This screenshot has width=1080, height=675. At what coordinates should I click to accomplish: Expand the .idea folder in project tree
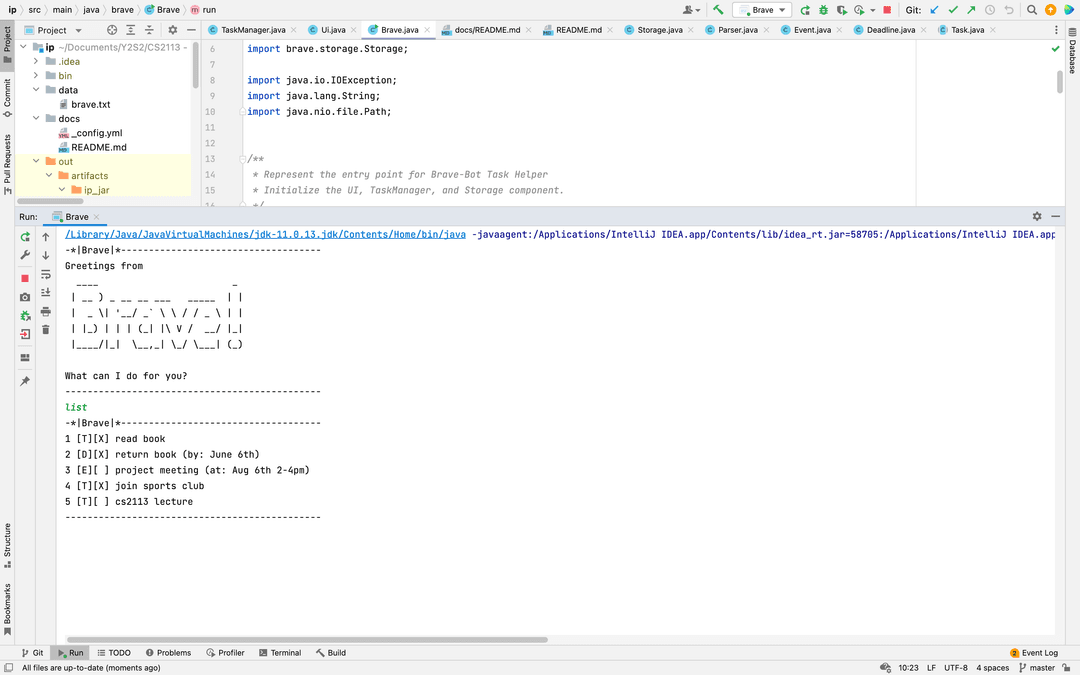37,61
